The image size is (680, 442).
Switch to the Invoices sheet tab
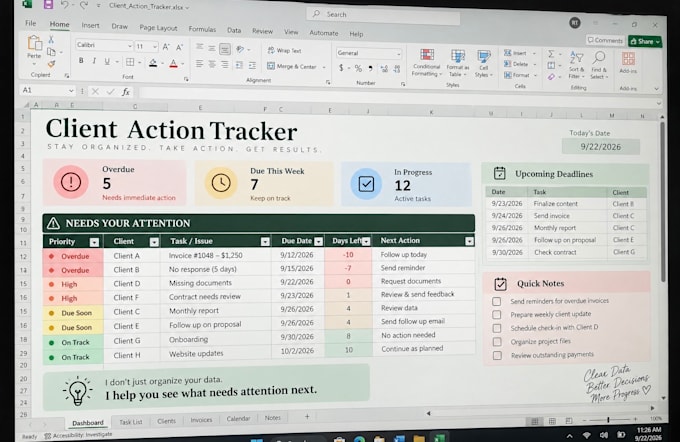coord(201,420)
